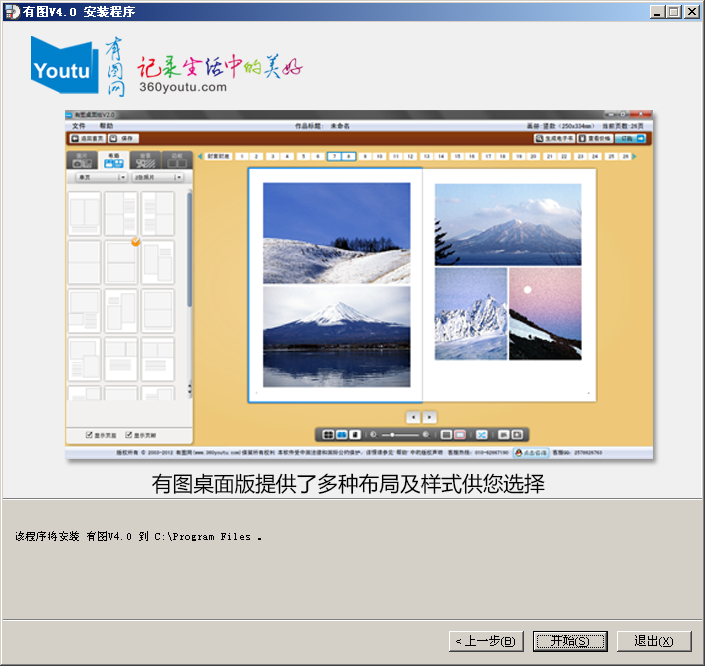Select the 边框 border tab icon

pos(176,160)
